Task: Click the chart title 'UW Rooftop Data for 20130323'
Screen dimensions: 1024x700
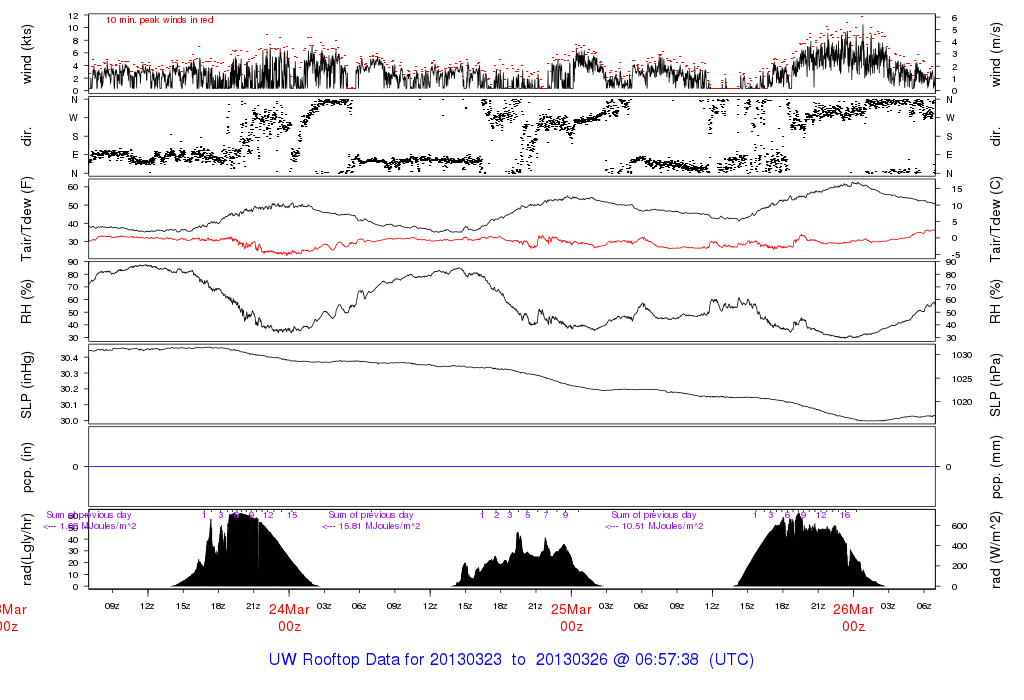Action: pos(385,660)
